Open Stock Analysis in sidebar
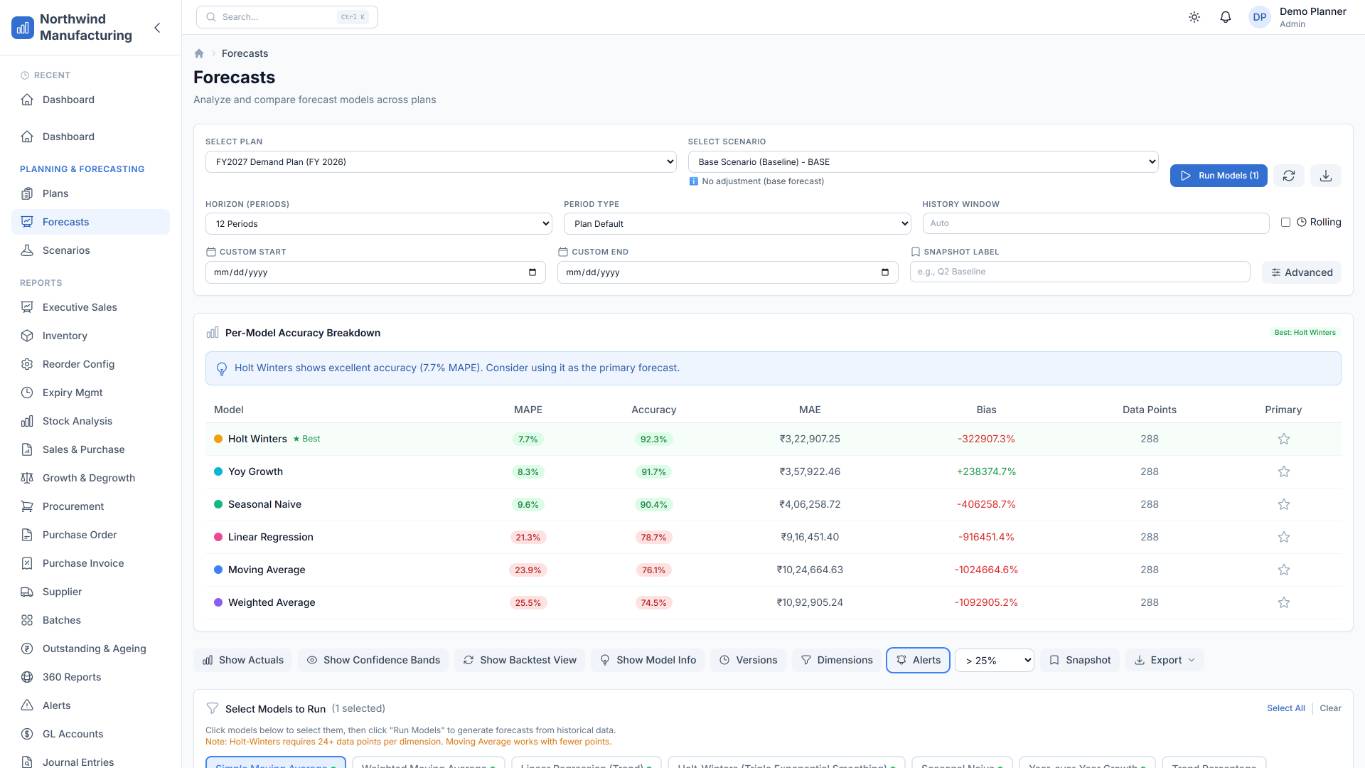 tap(90, 421)
